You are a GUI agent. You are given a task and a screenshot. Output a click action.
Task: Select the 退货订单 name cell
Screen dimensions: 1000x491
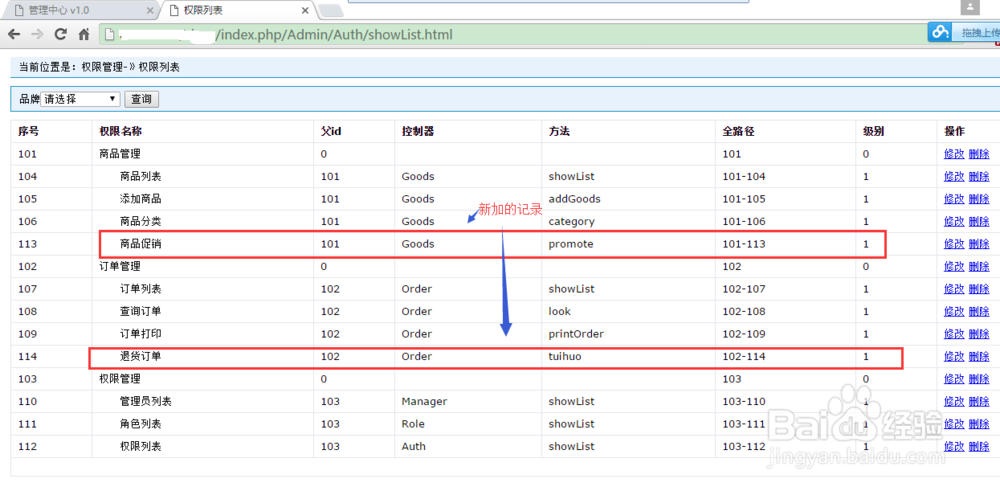pyautogui.click(x=140, y=356)
